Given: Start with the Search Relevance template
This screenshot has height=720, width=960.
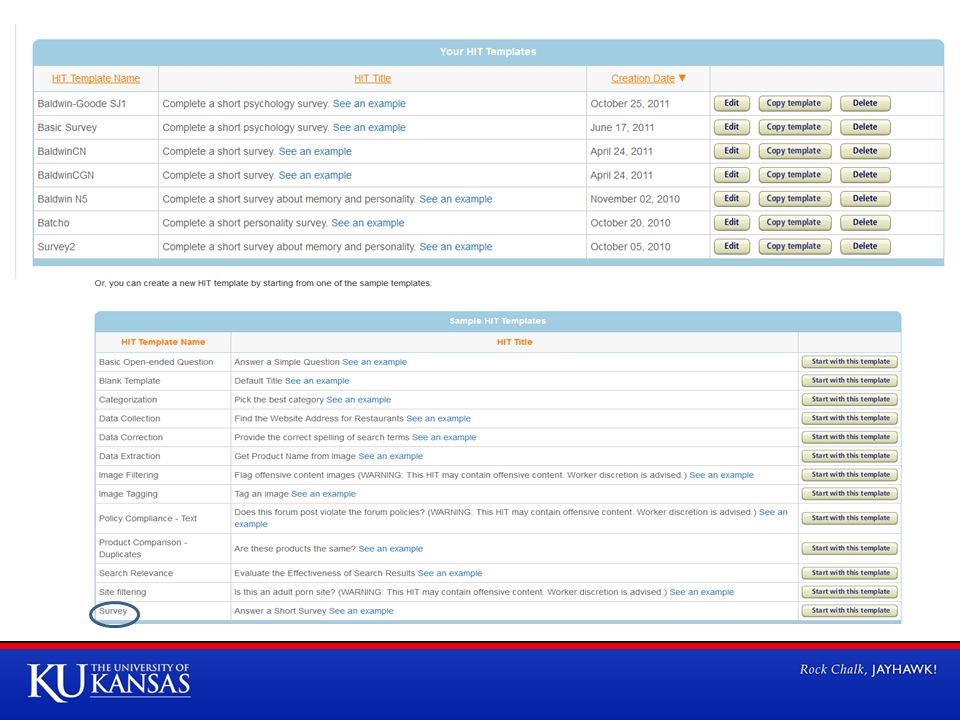Looking at the screenshot, I should (x=850, y=574).
